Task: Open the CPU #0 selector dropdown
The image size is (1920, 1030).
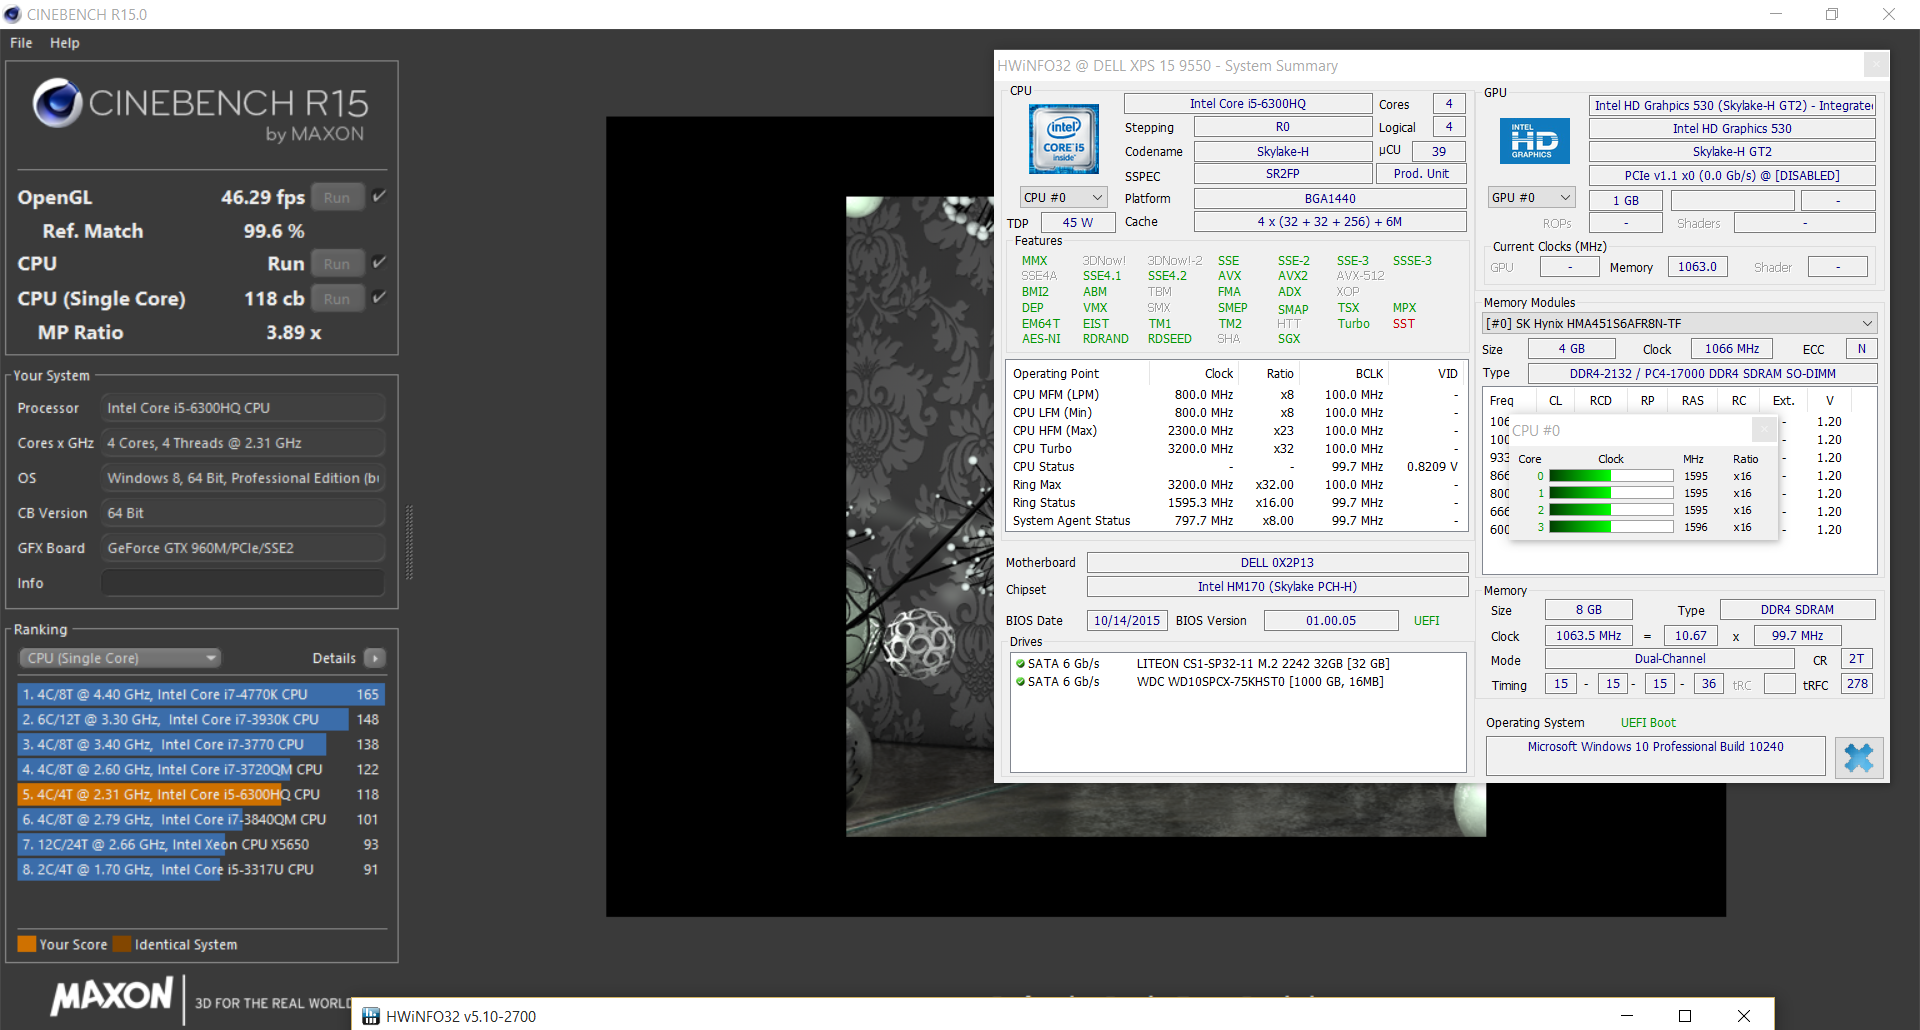Action: pyautogui.click(x=1063, y=198)
